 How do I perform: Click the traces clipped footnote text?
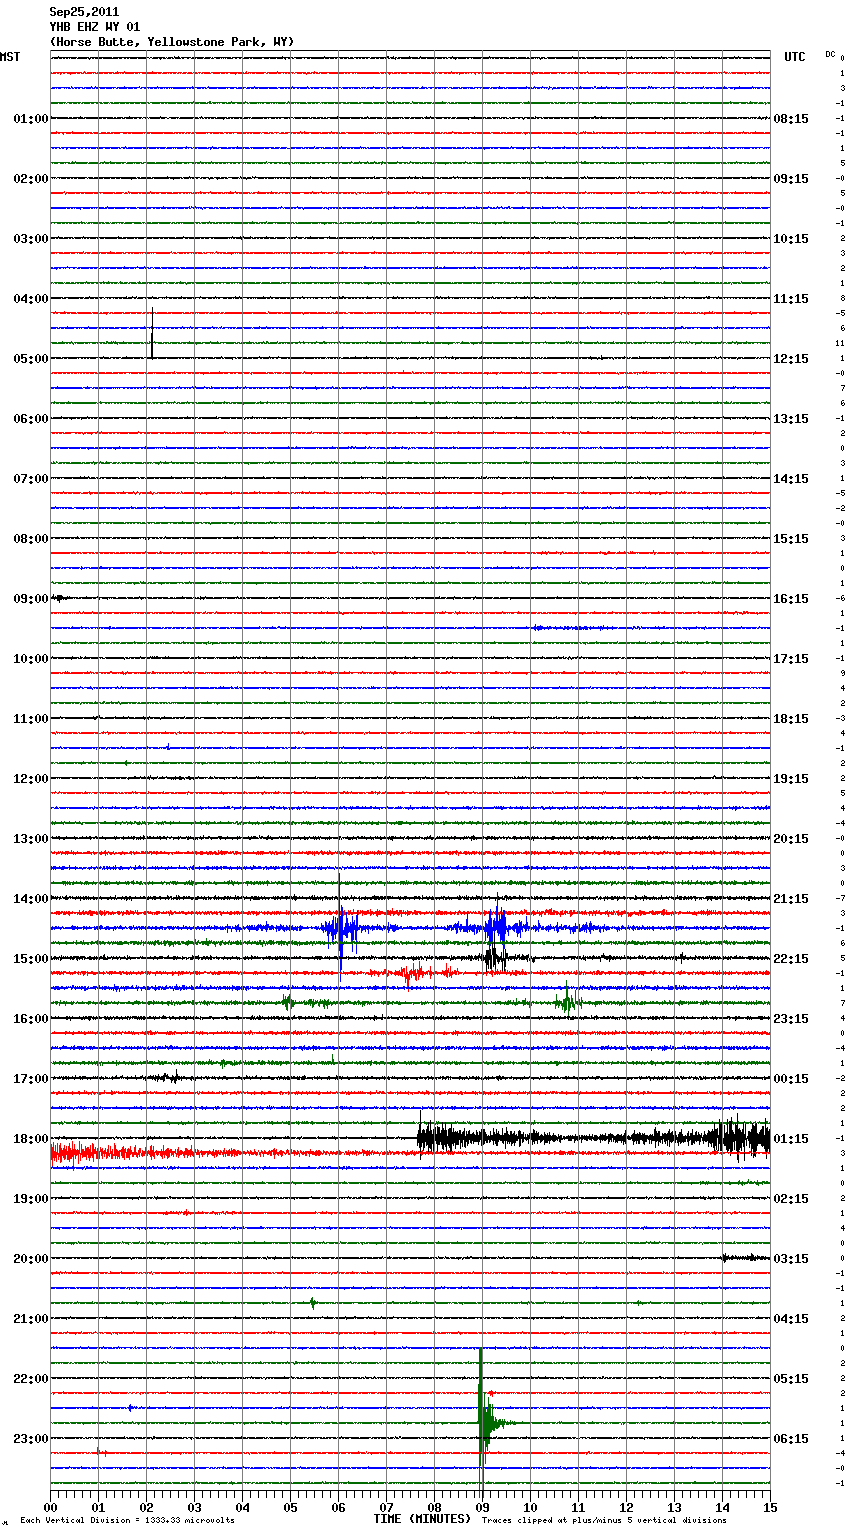point(604,1521)
